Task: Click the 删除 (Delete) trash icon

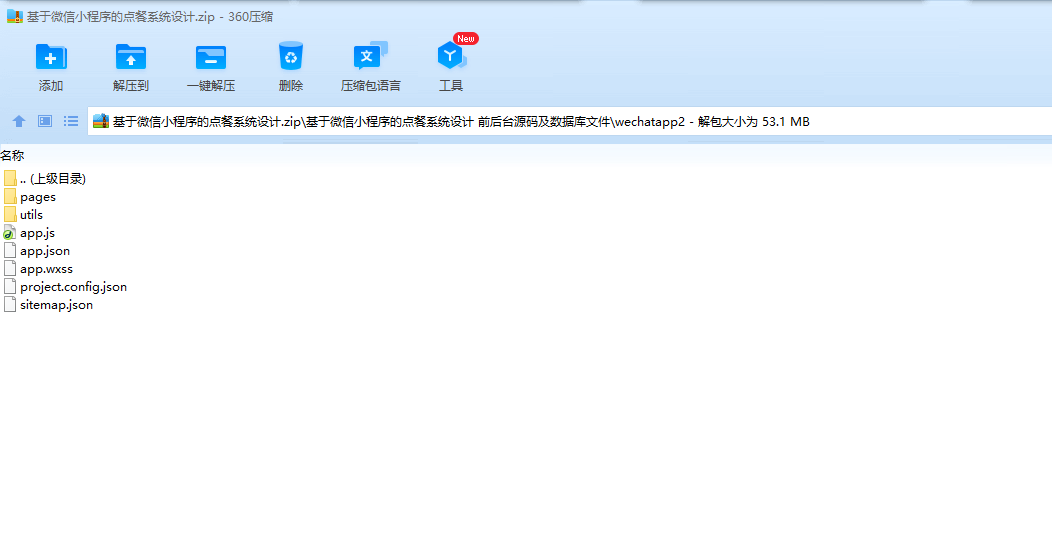Action: tap(291, 57)
